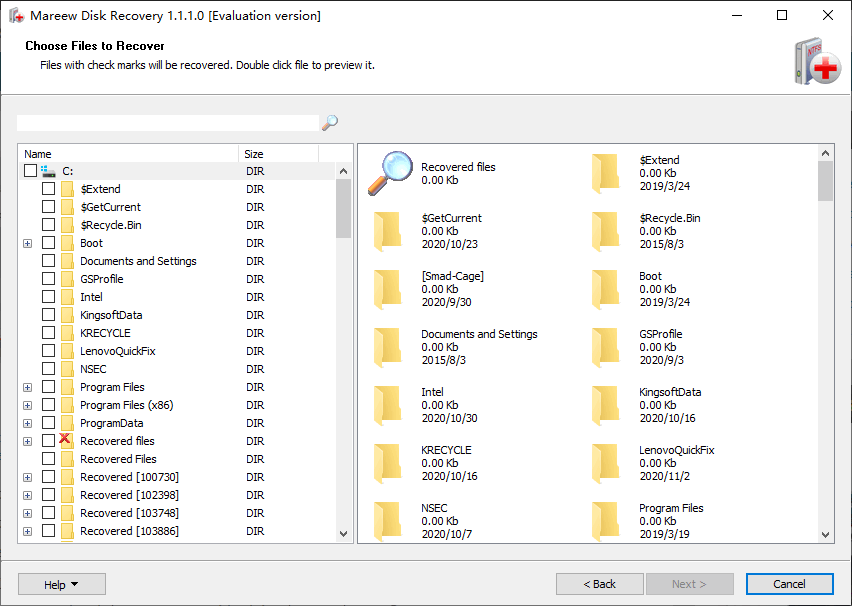The image size is (852, 606).
Task: Check the KingsoftData checkbox
Action: [48, 315]
